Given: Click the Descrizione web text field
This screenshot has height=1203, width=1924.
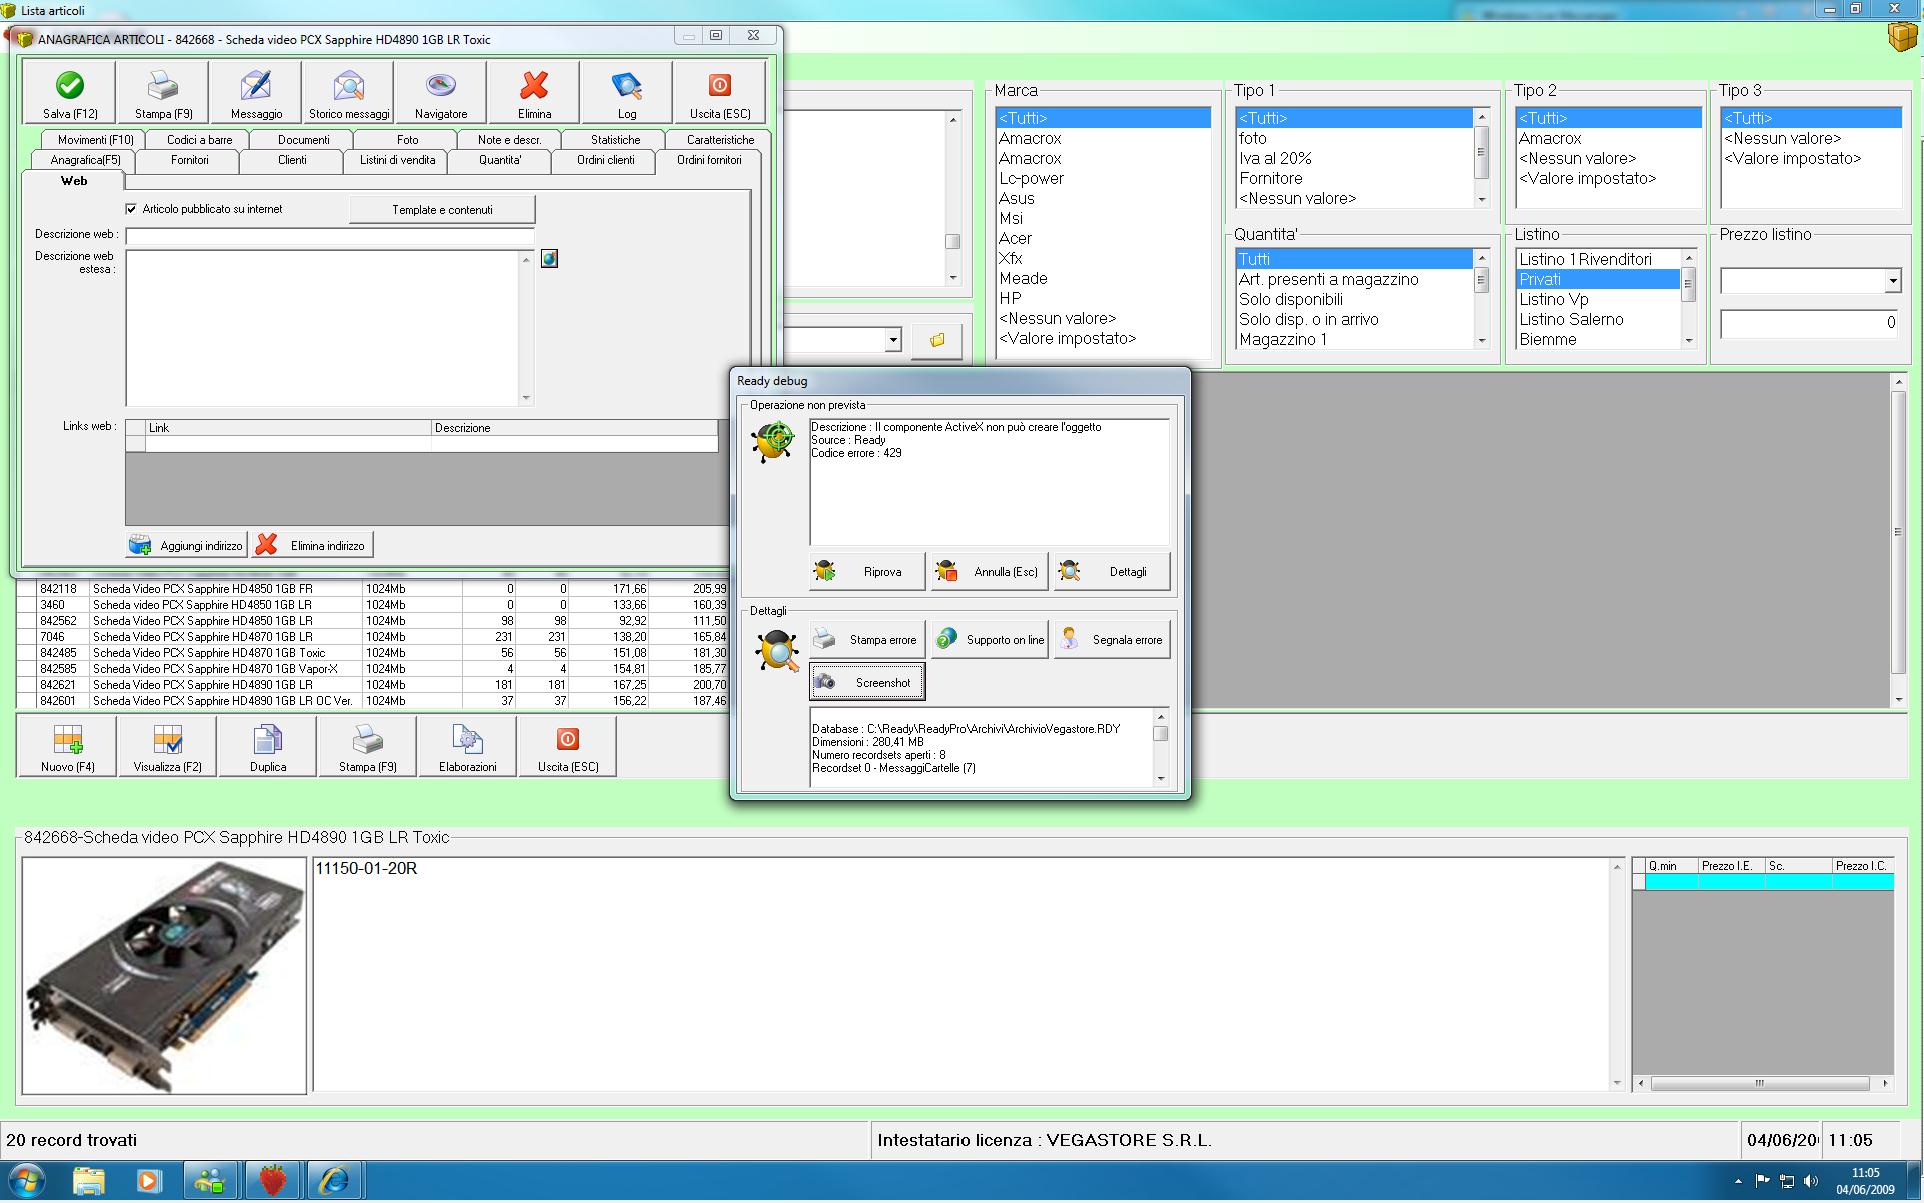Looking at the screenshot, I should pos(330,236).
